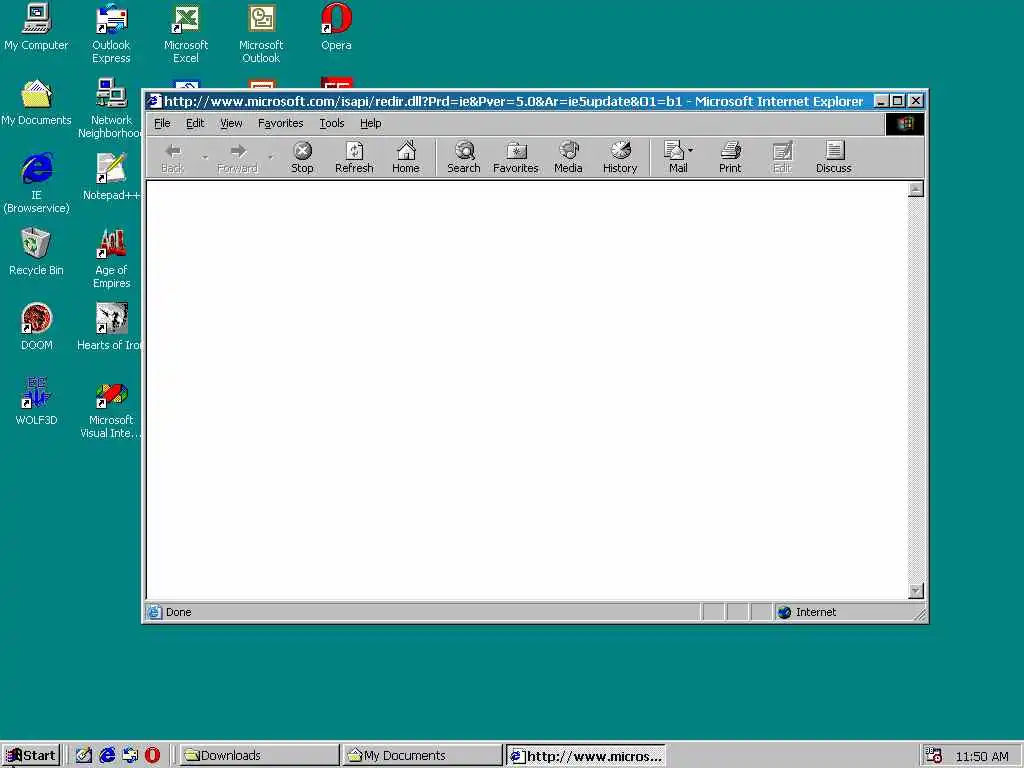Click the IE window resize grip
The height and width of the screenshot is (768, 1024).
click(x=920, y=613)
